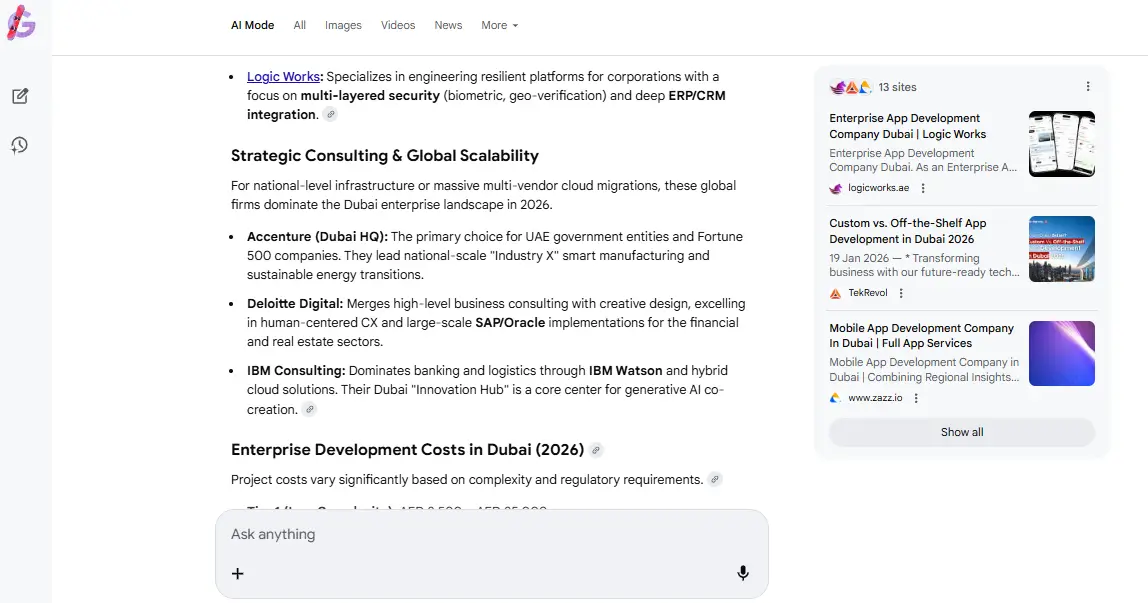Viewport: 1148px width, 603px height.
Task: Start a new chat with the compose icon
Action: tap(20, 96)
